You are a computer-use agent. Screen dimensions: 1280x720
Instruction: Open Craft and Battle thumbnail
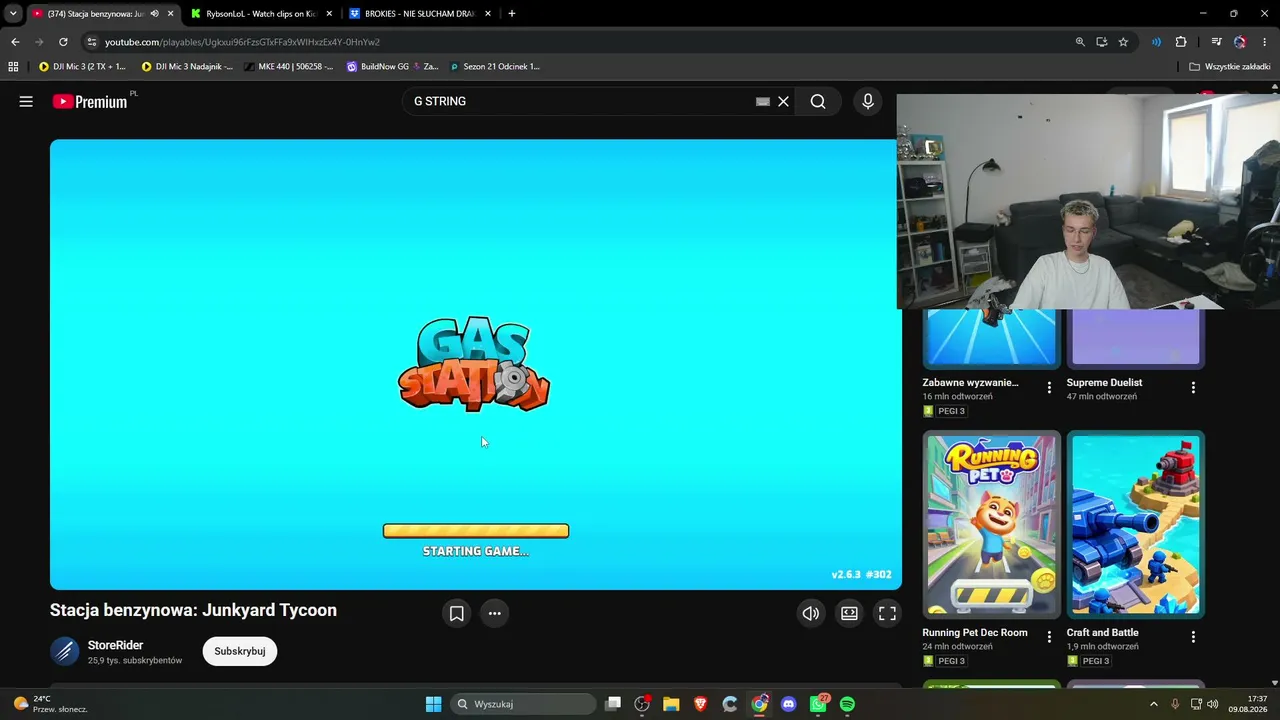(1135, 525)
